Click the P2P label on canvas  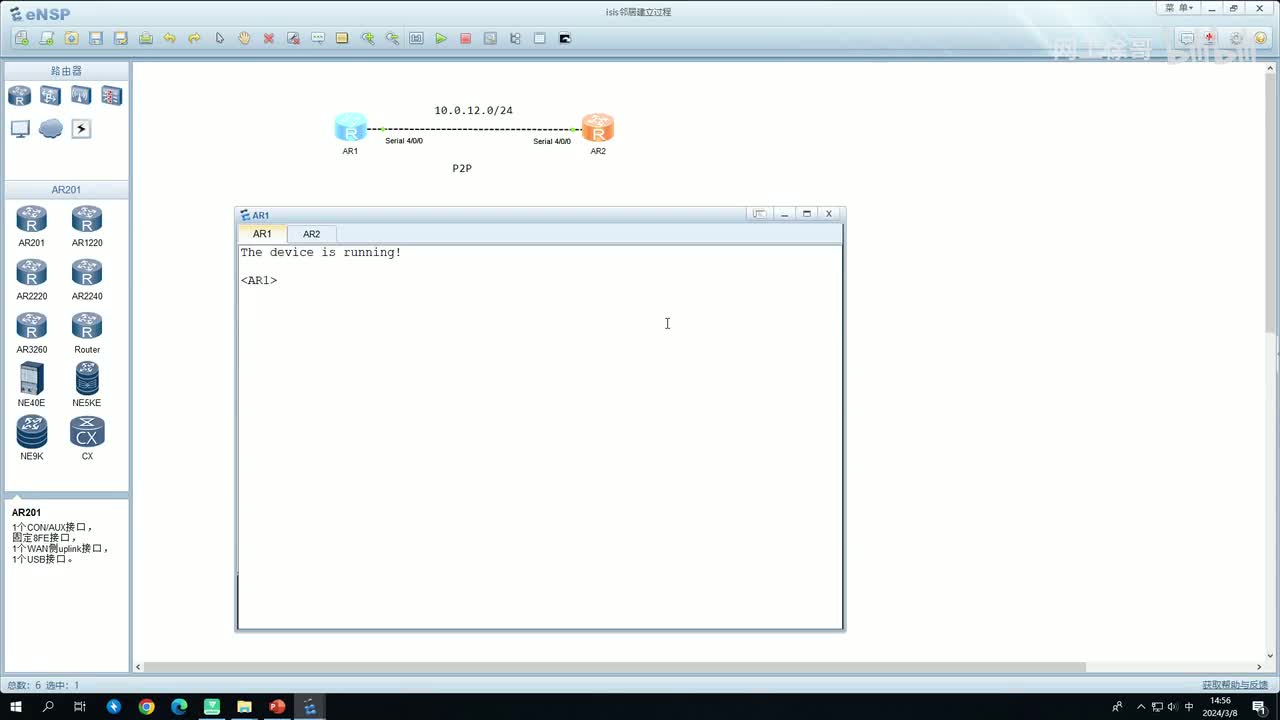pyautogui.click(x=462, y=169)
